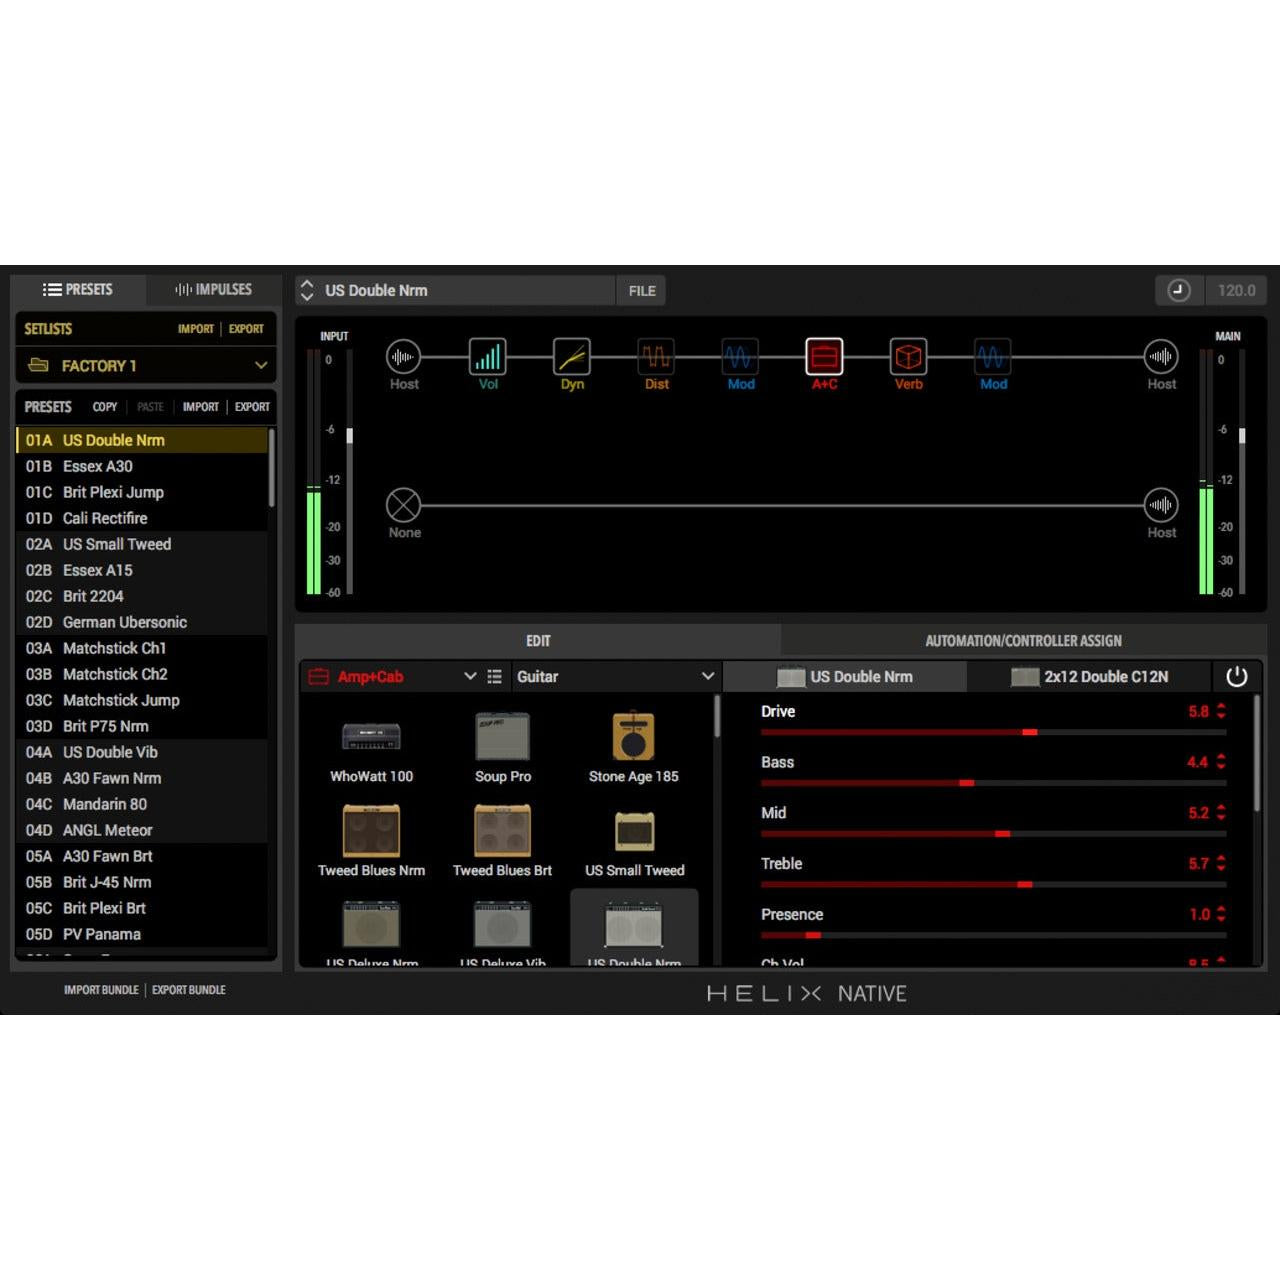Select the Mod block after Verb

click(992, 356)
